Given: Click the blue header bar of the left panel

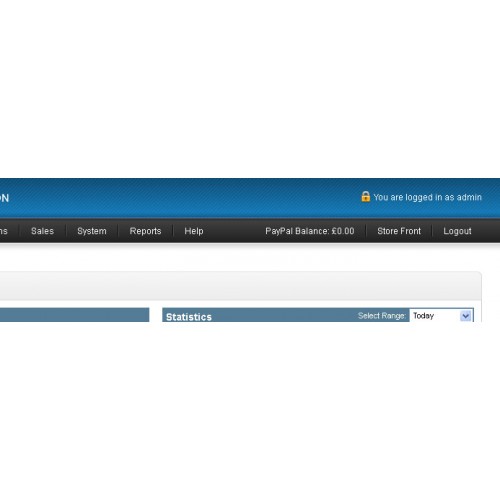Looking at the screenshot, I should point(74,315).
